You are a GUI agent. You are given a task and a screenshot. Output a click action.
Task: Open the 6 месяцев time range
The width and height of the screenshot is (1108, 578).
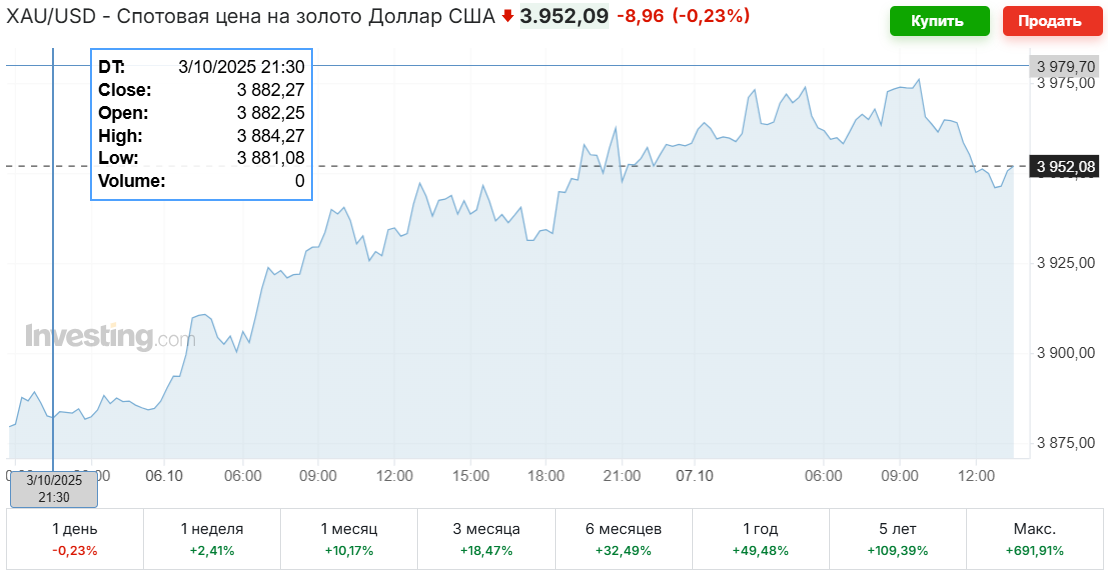(623, 539)
